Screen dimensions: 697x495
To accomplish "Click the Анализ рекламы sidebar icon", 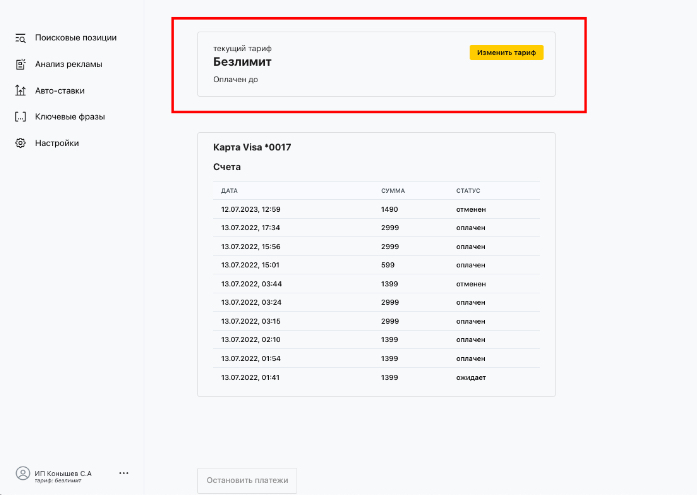I will (20, 64).
